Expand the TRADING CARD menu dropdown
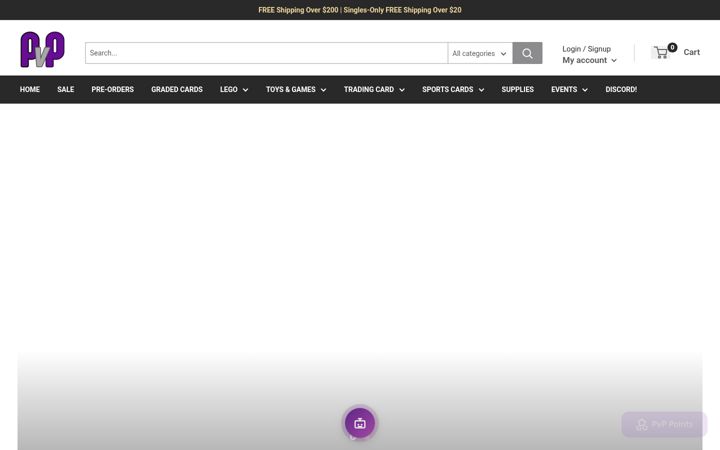Viewport: 720px width, 450px height. pyautogui.click(x=374, y=90)
